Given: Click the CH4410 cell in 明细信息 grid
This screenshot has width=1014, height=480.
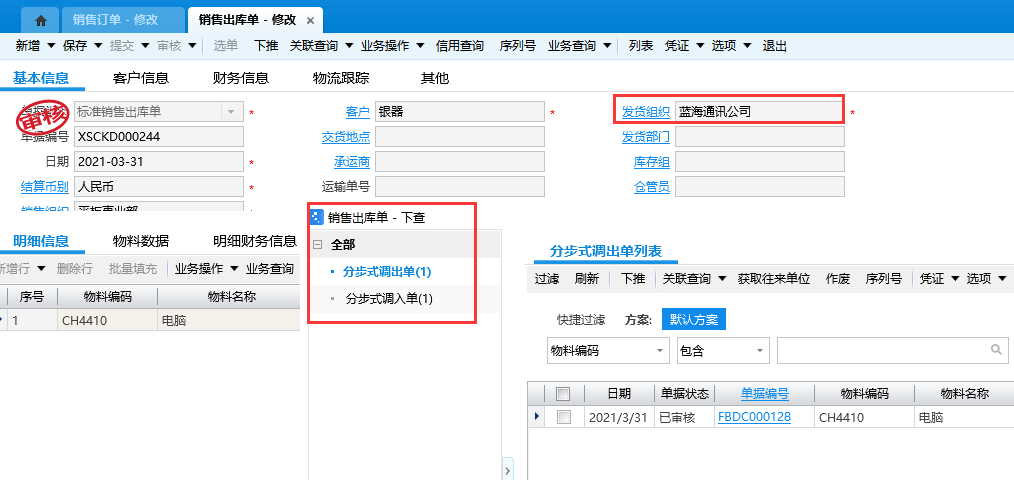Looking at the screenshot, I should (x=107, y=320).
